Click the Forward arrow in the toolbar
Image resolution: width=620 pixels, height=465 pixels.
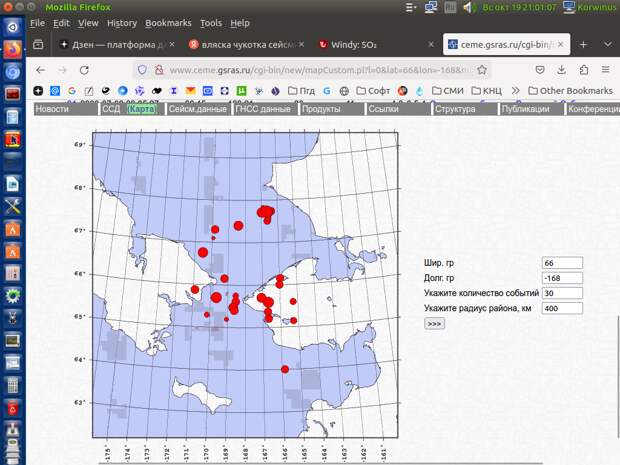click(62, 70)
